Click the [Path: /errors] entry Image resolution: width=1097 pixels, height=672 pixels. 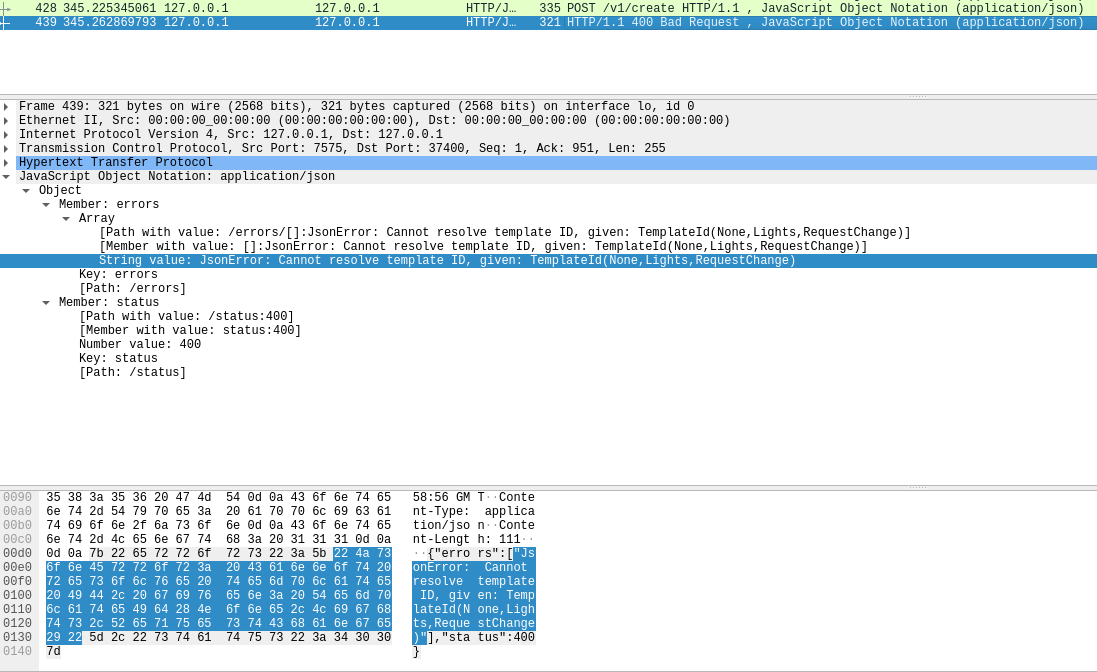[x=132, y=289]
